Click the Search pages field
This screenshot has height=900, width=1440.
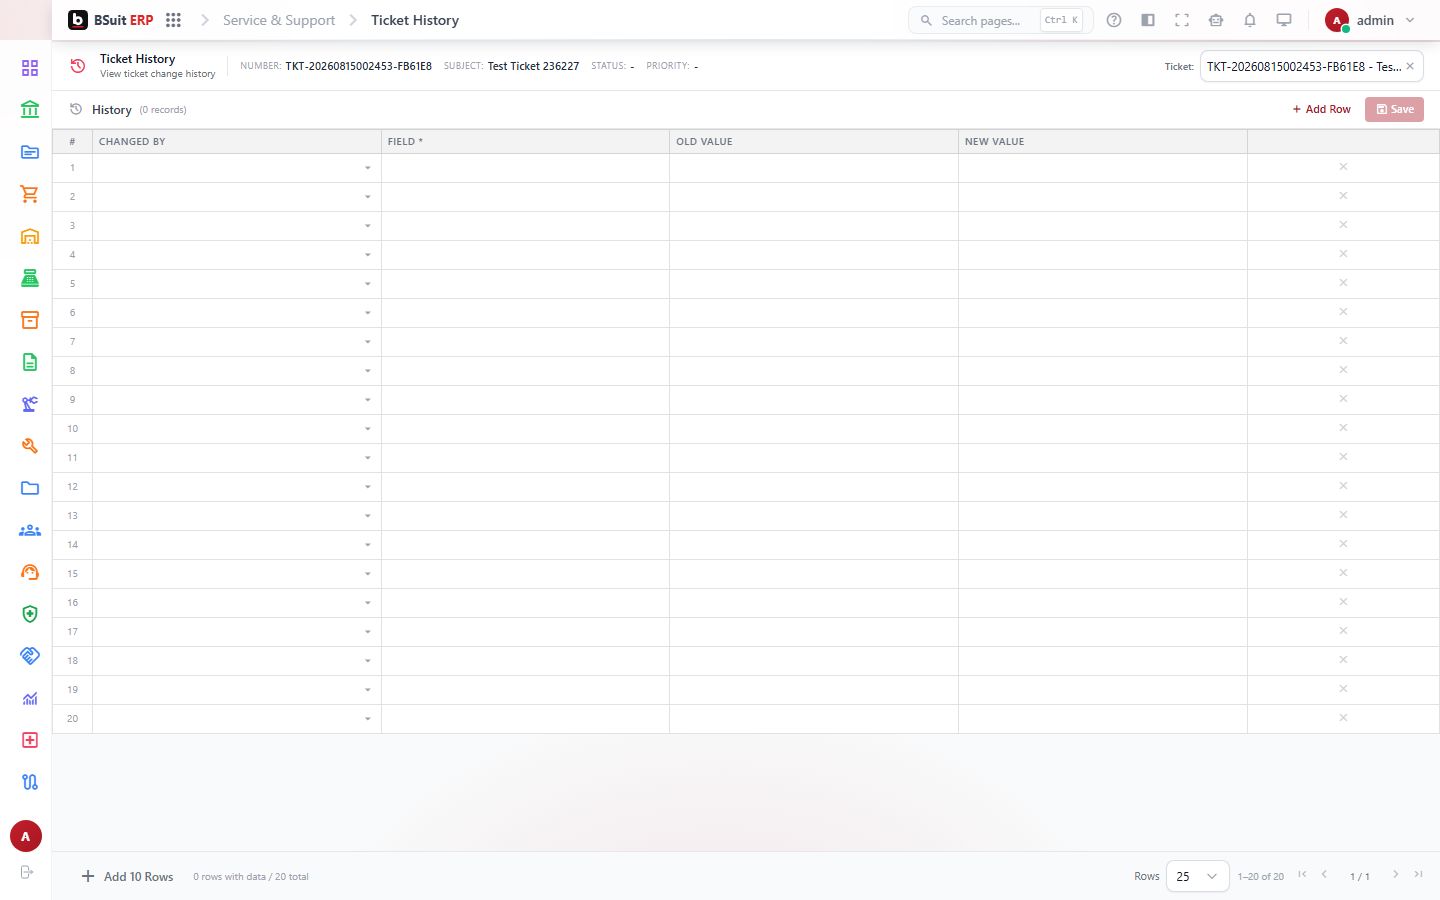(x=1000, y=20)
